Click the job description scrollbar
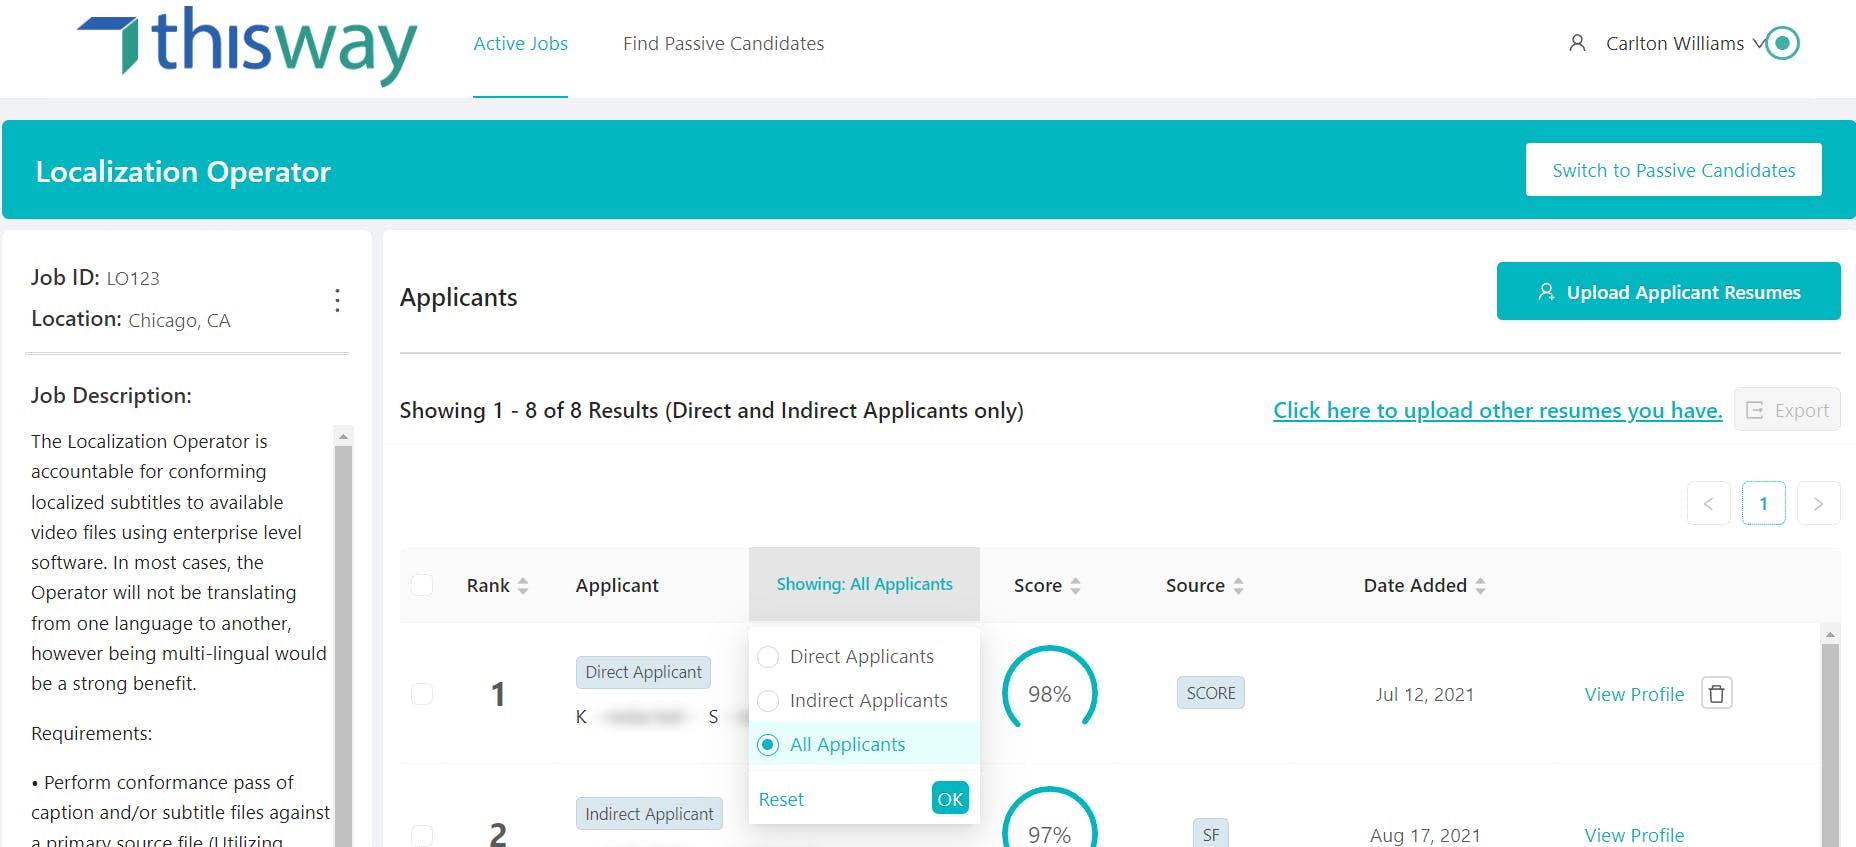Image resolution: width=1856 pixels, height=847 pixels. pyautogui.click(x=343, y=645)
